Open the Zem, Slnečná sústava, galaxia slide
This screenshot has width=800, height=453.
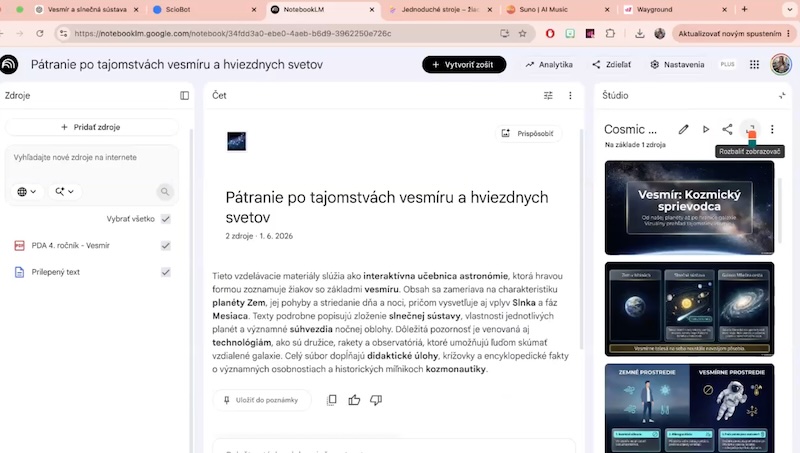point(689,309)
